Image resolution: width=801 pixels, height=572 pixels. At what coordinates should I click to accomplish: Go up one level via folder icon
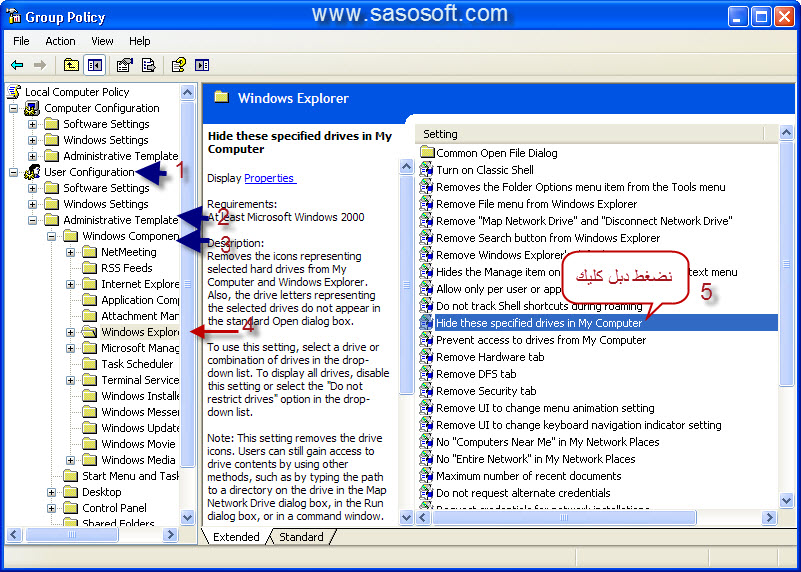tap(71, 65)
